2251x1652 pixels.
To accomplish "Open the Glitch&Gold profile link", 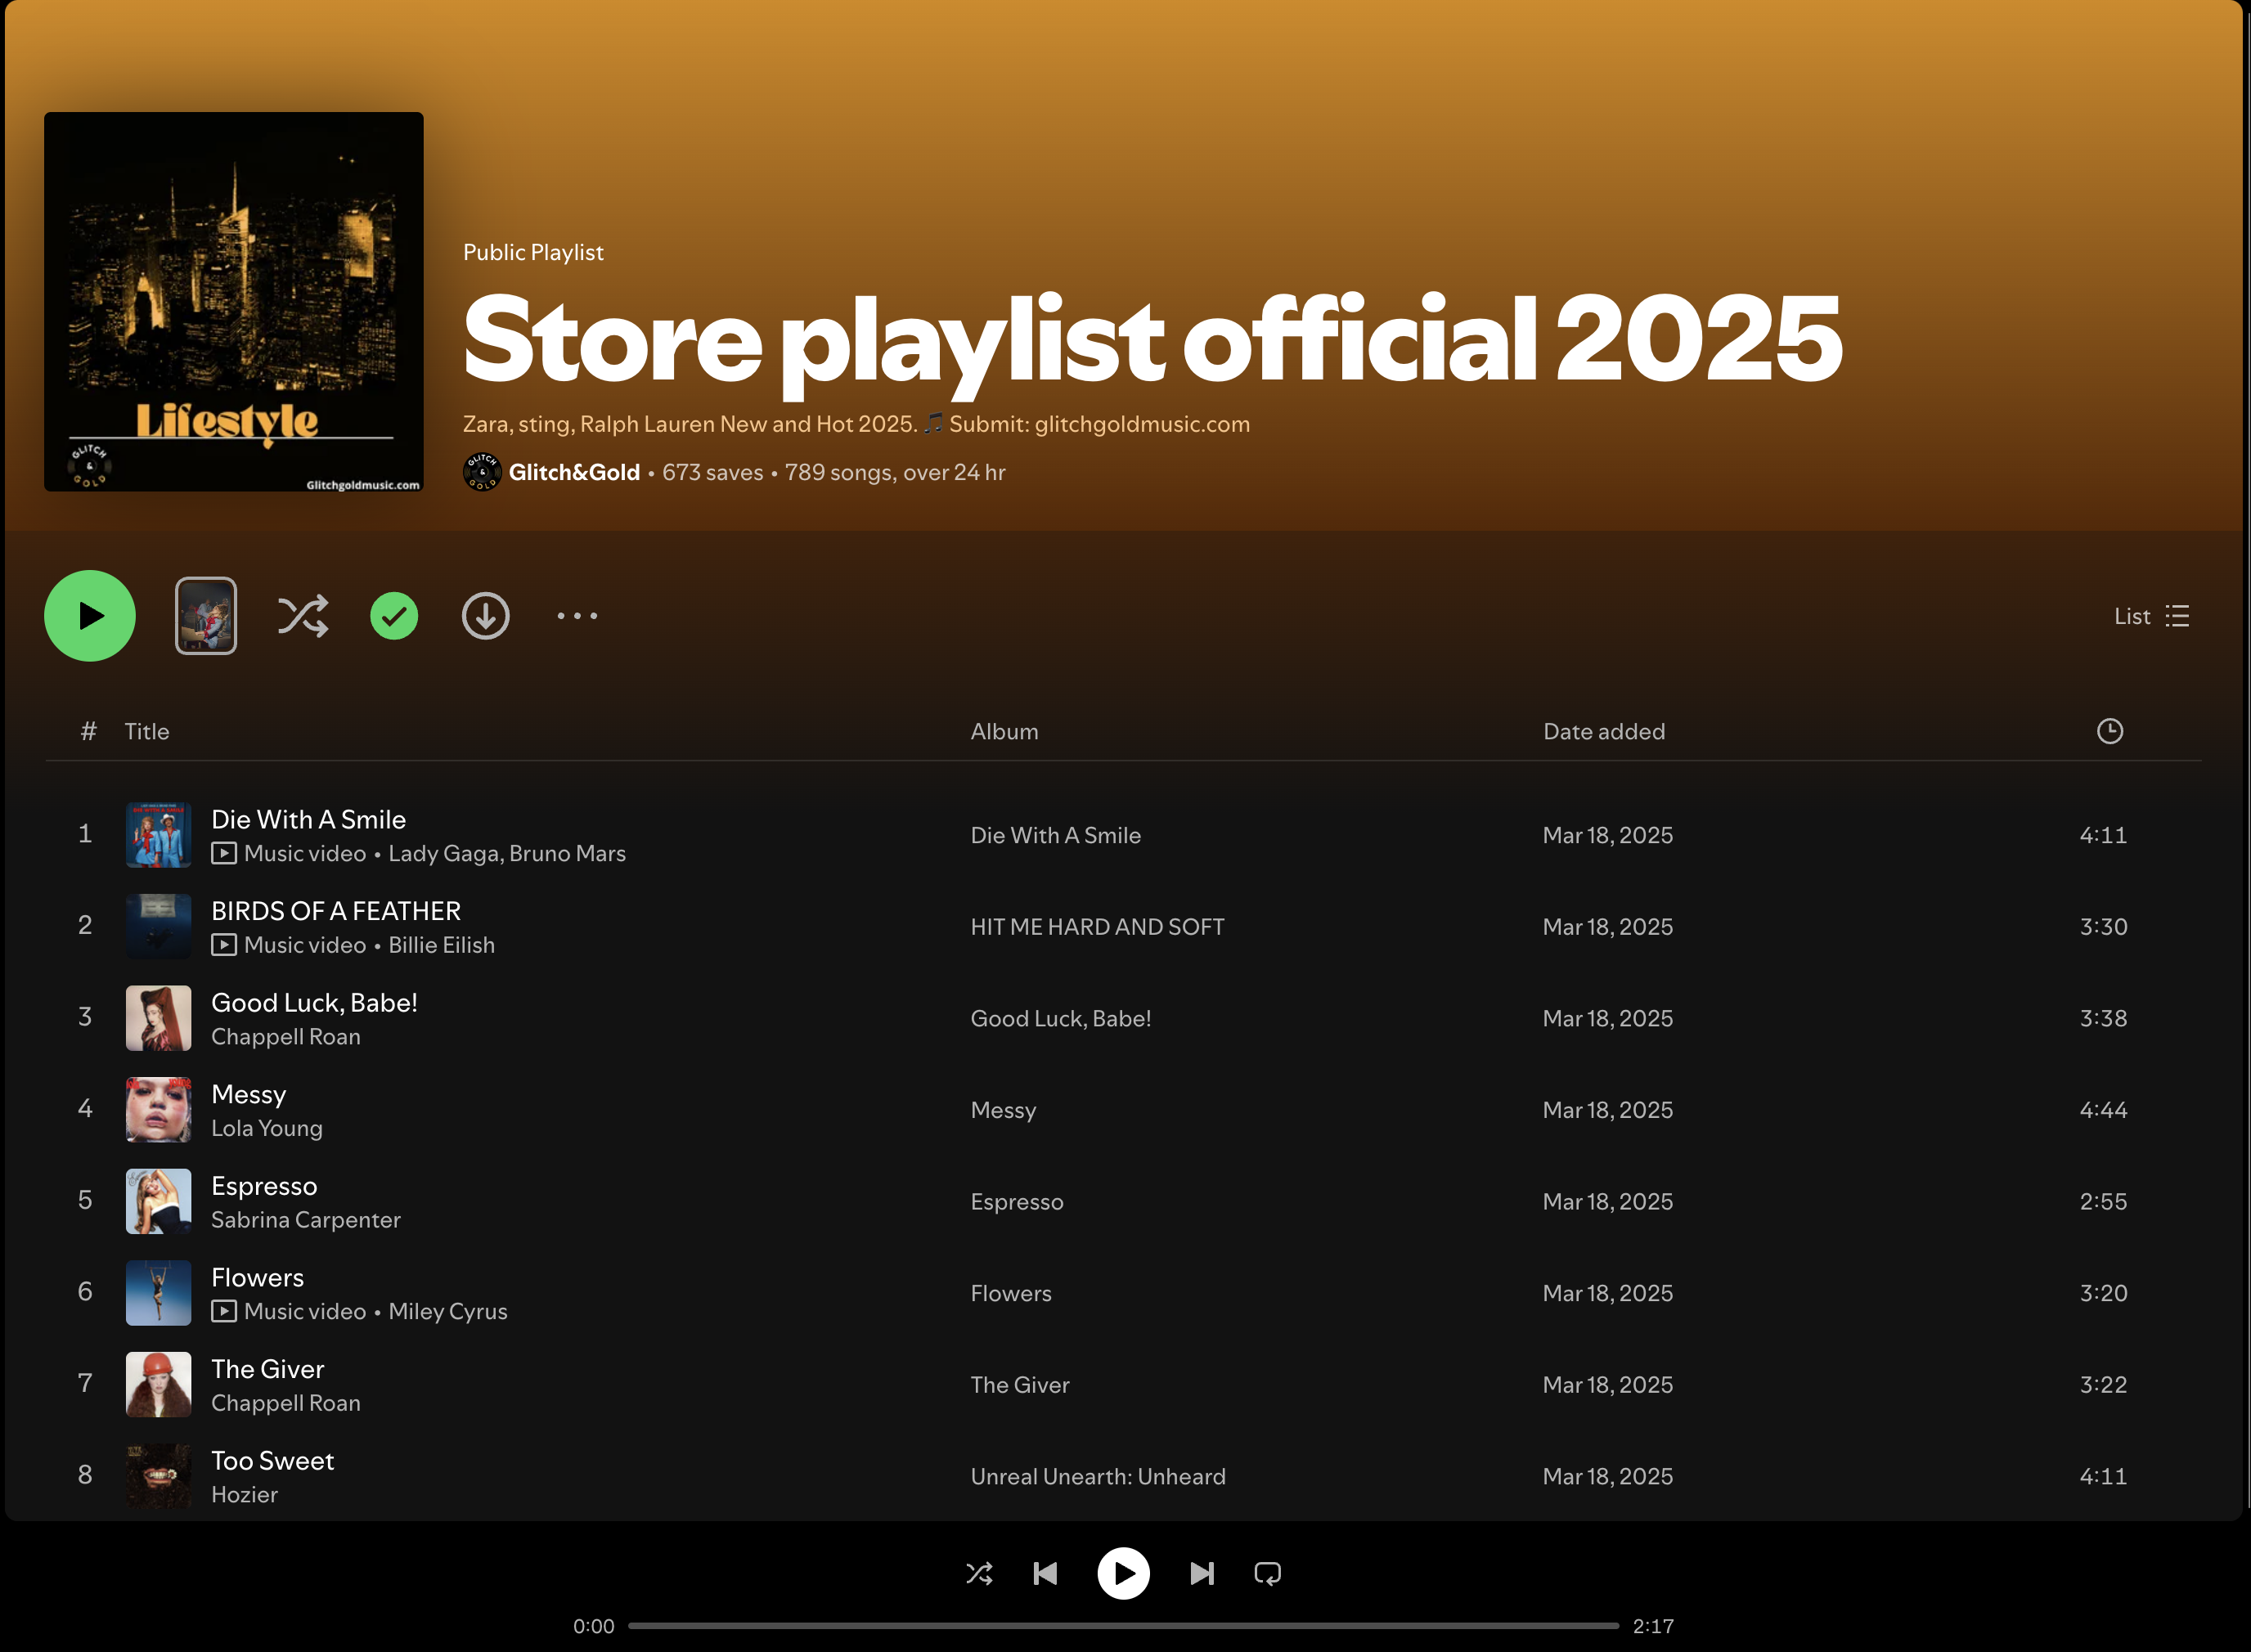I will tap(573, 472).
